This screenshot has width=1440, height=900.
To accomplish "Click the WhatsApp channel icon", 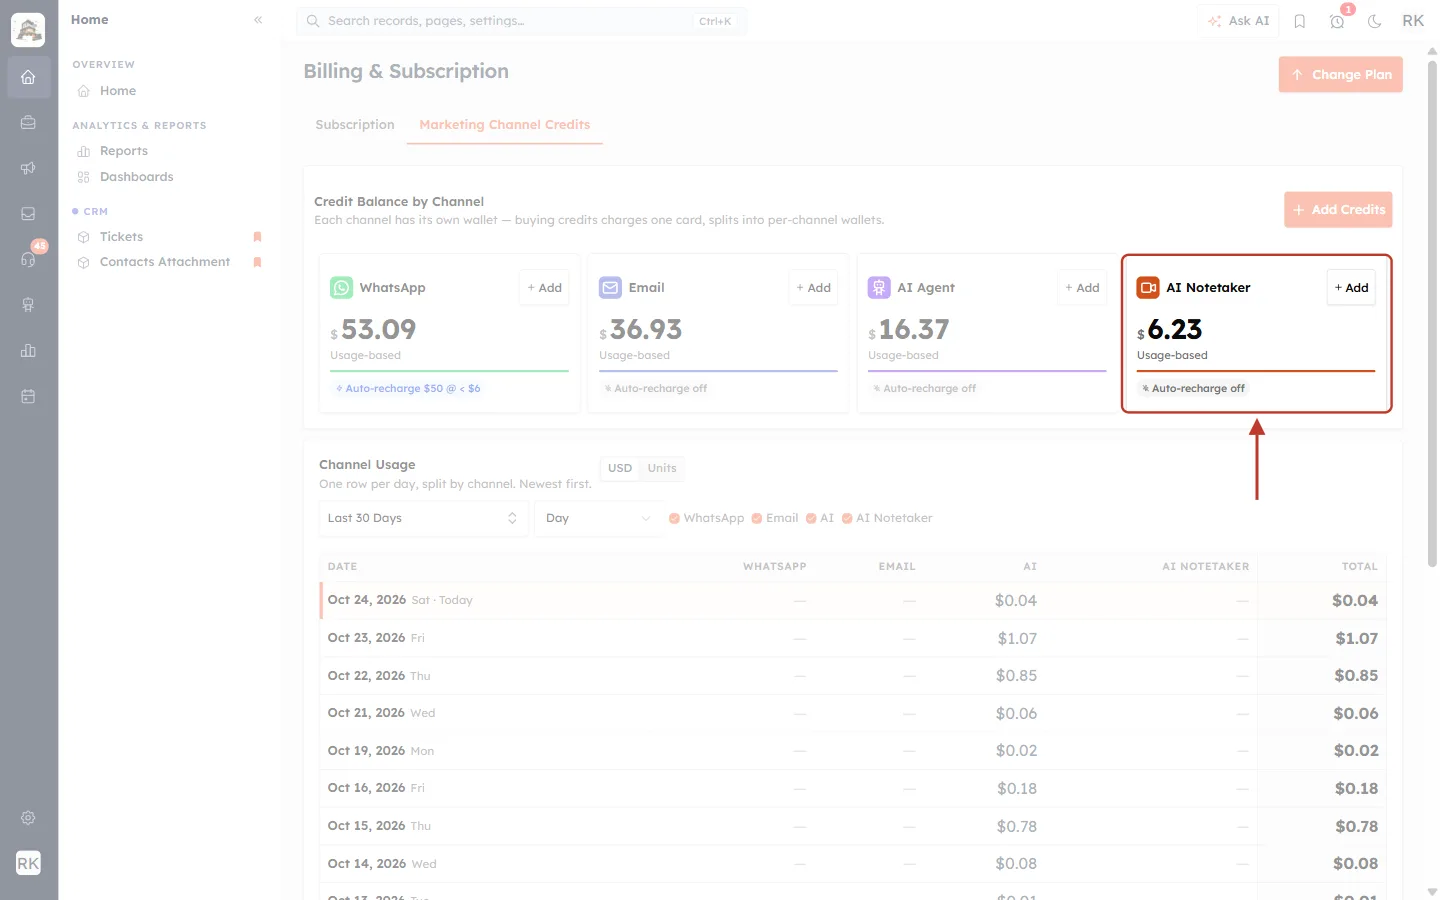I will tap(341, 288).
